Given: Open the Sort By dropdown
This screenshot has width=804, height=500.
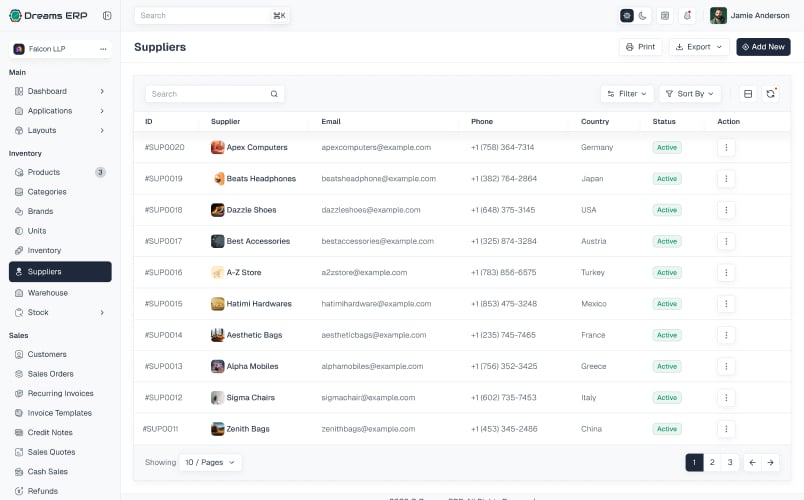Looking at the screenshot, I should [690, 94].
